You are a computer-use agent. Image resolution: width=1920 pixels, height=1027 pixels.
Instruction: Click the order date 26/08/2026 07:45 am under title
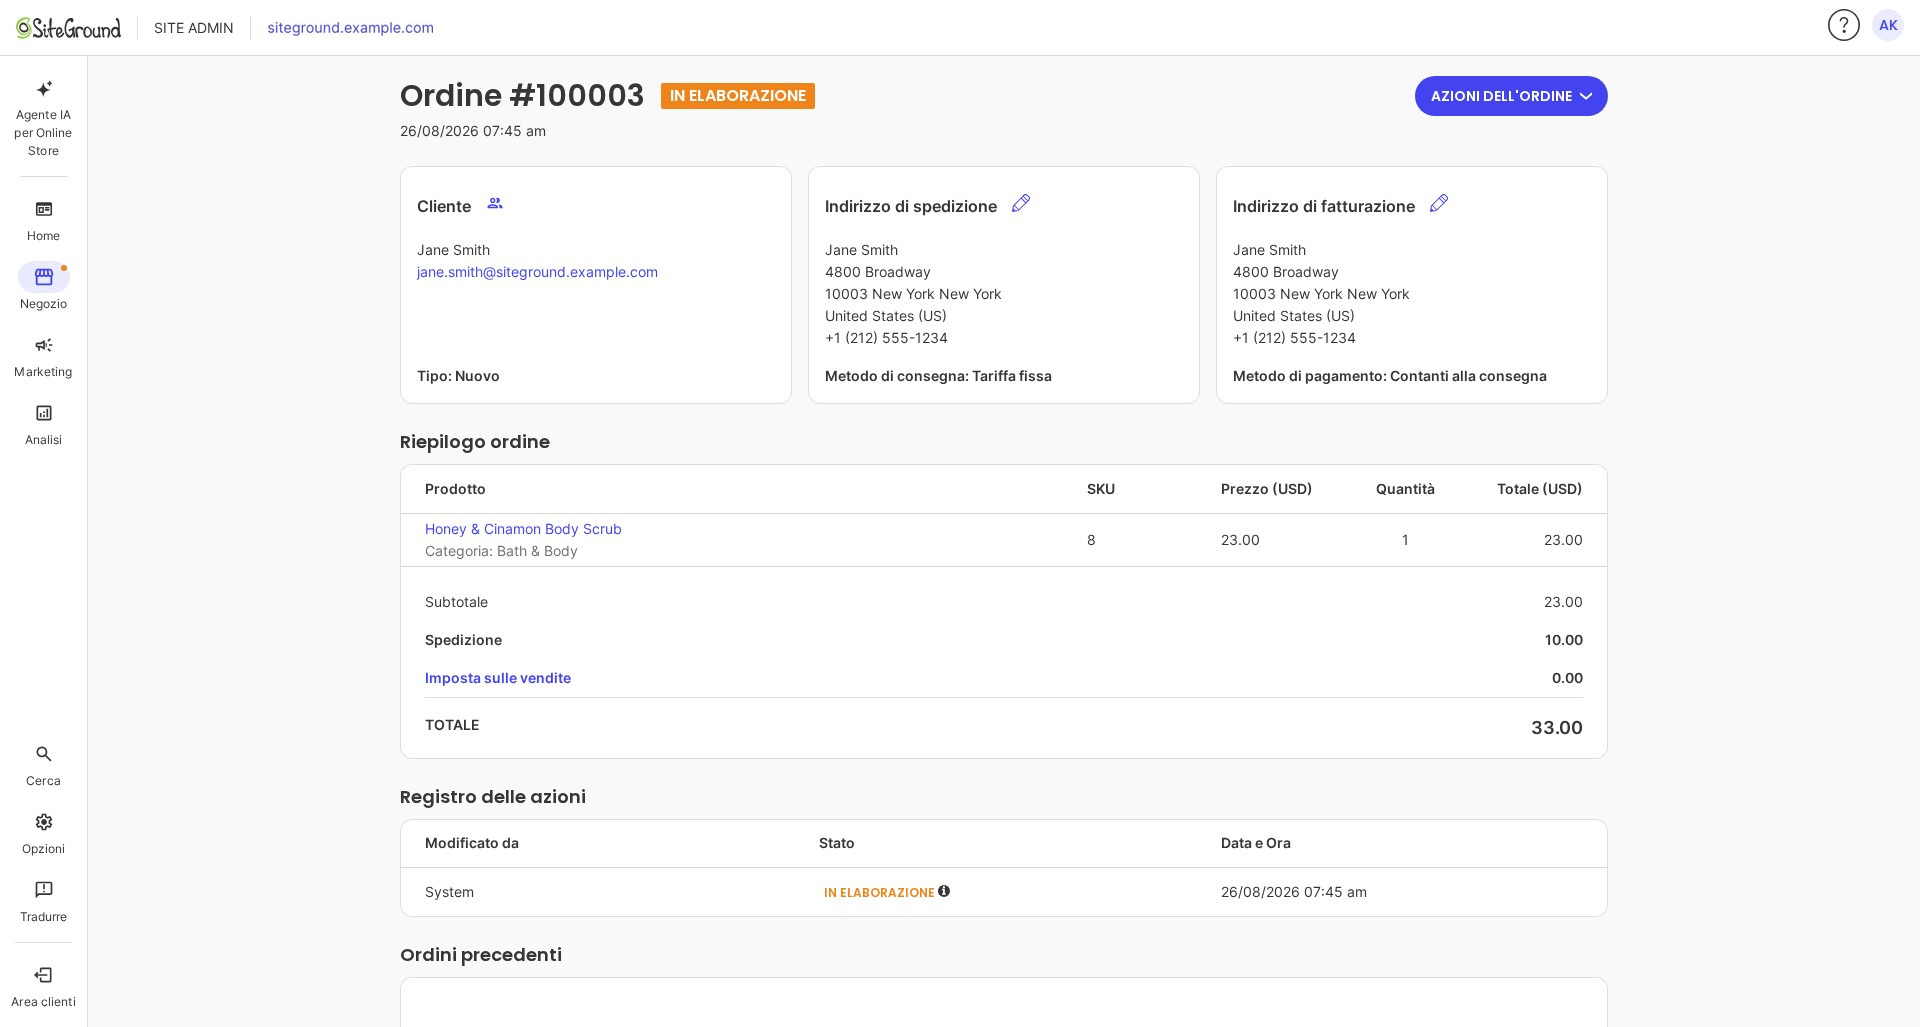point(473,131)
